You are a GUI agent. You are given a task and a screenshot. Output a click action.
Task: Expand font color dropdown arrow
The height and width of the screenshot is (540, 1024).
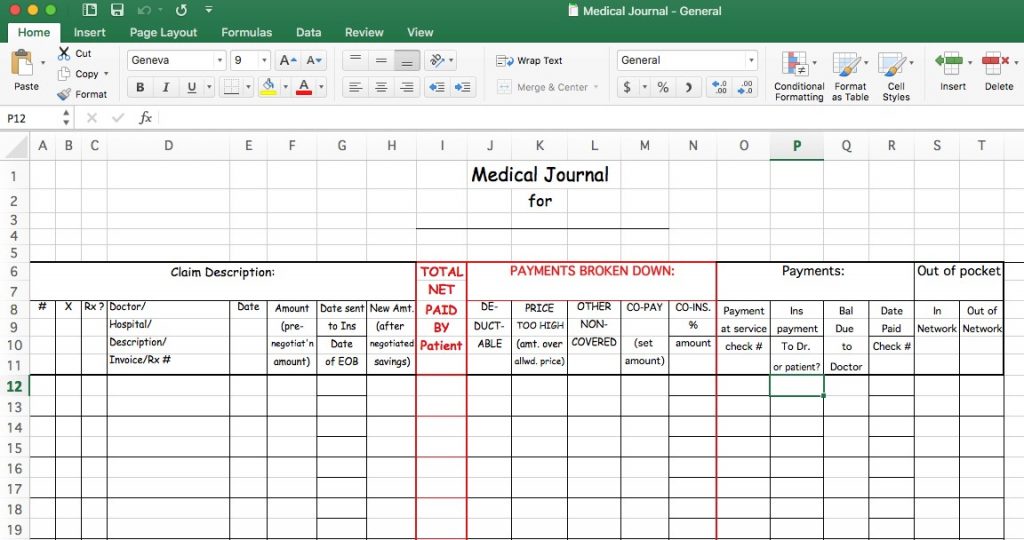point(321,87)
